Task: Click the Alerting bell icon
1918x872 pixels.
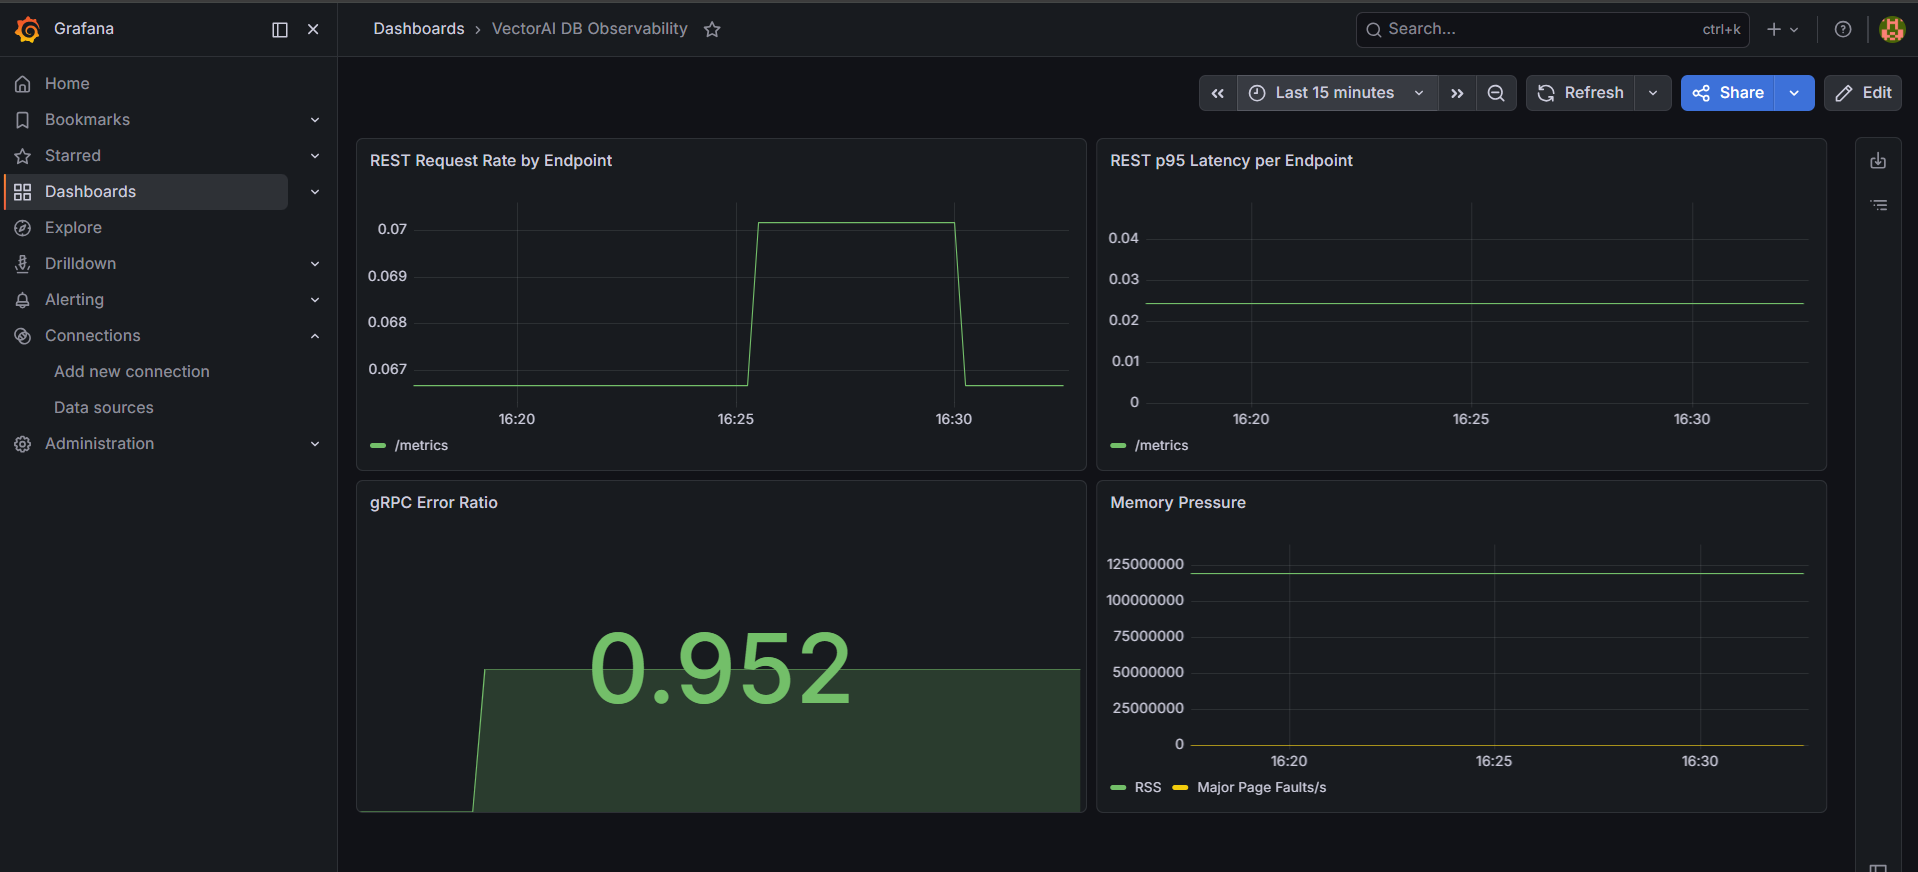Action: (x=23, y=300)
